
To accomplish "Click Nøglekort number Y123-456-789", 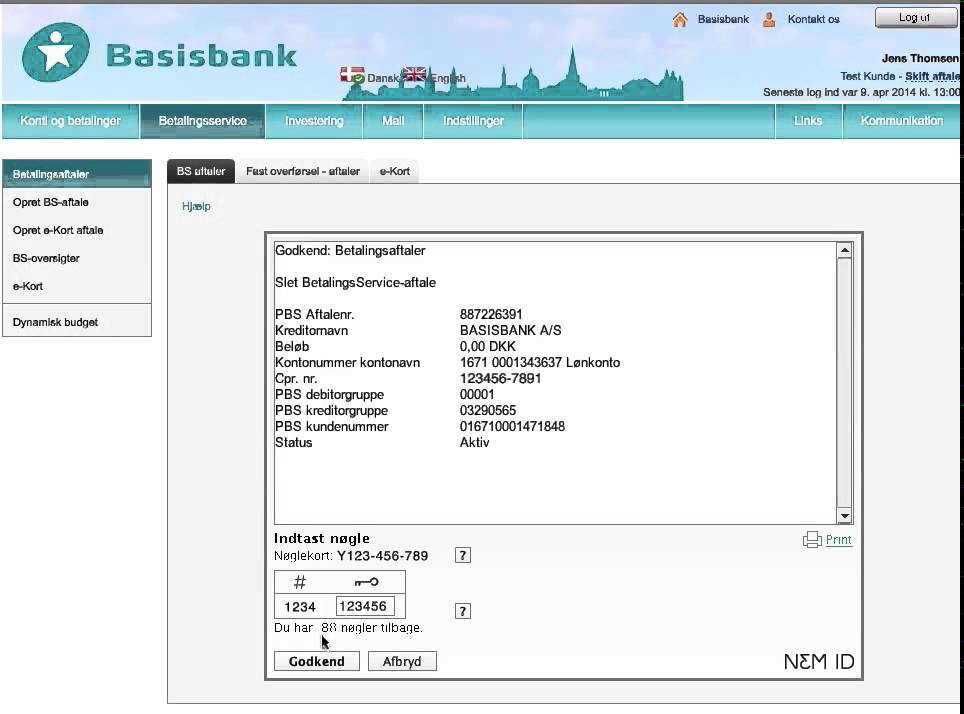I will [x=382, y=556].
